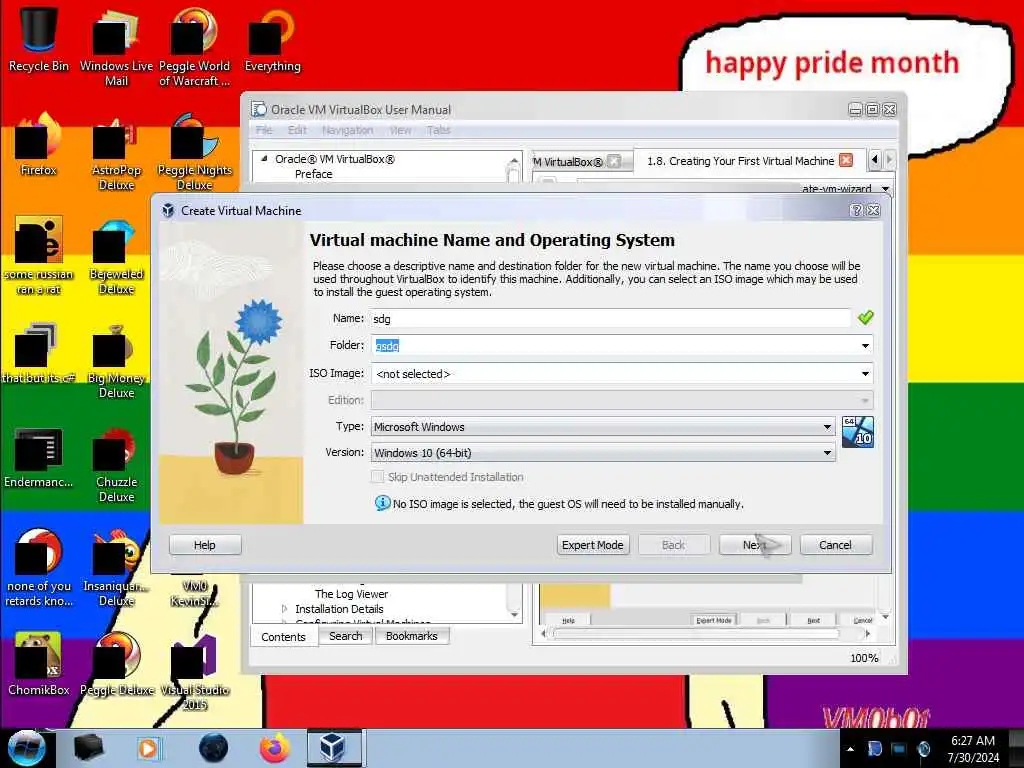Click the Help button in wizard
This screenshot has width=1024, height=768.
click(x=204, y=545)
